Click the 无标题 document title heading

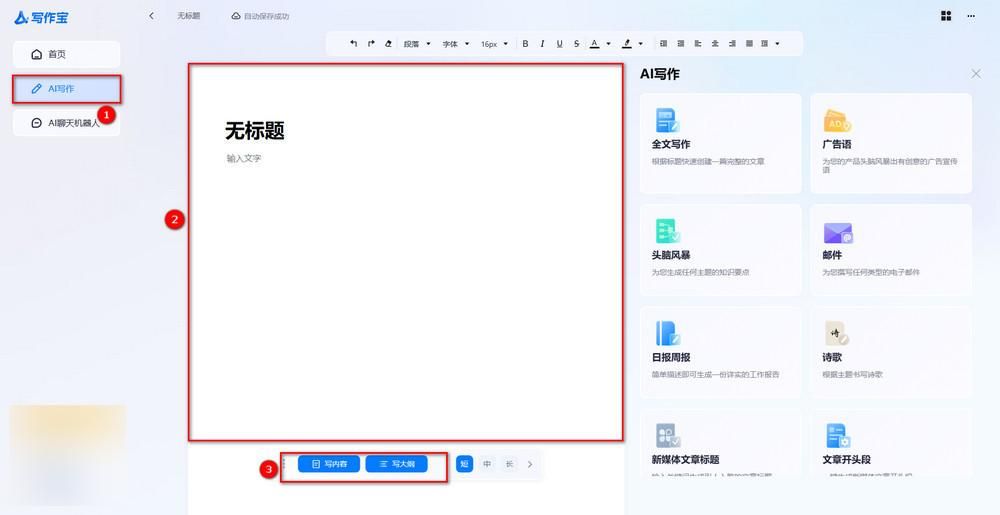(x=254, y=131)
